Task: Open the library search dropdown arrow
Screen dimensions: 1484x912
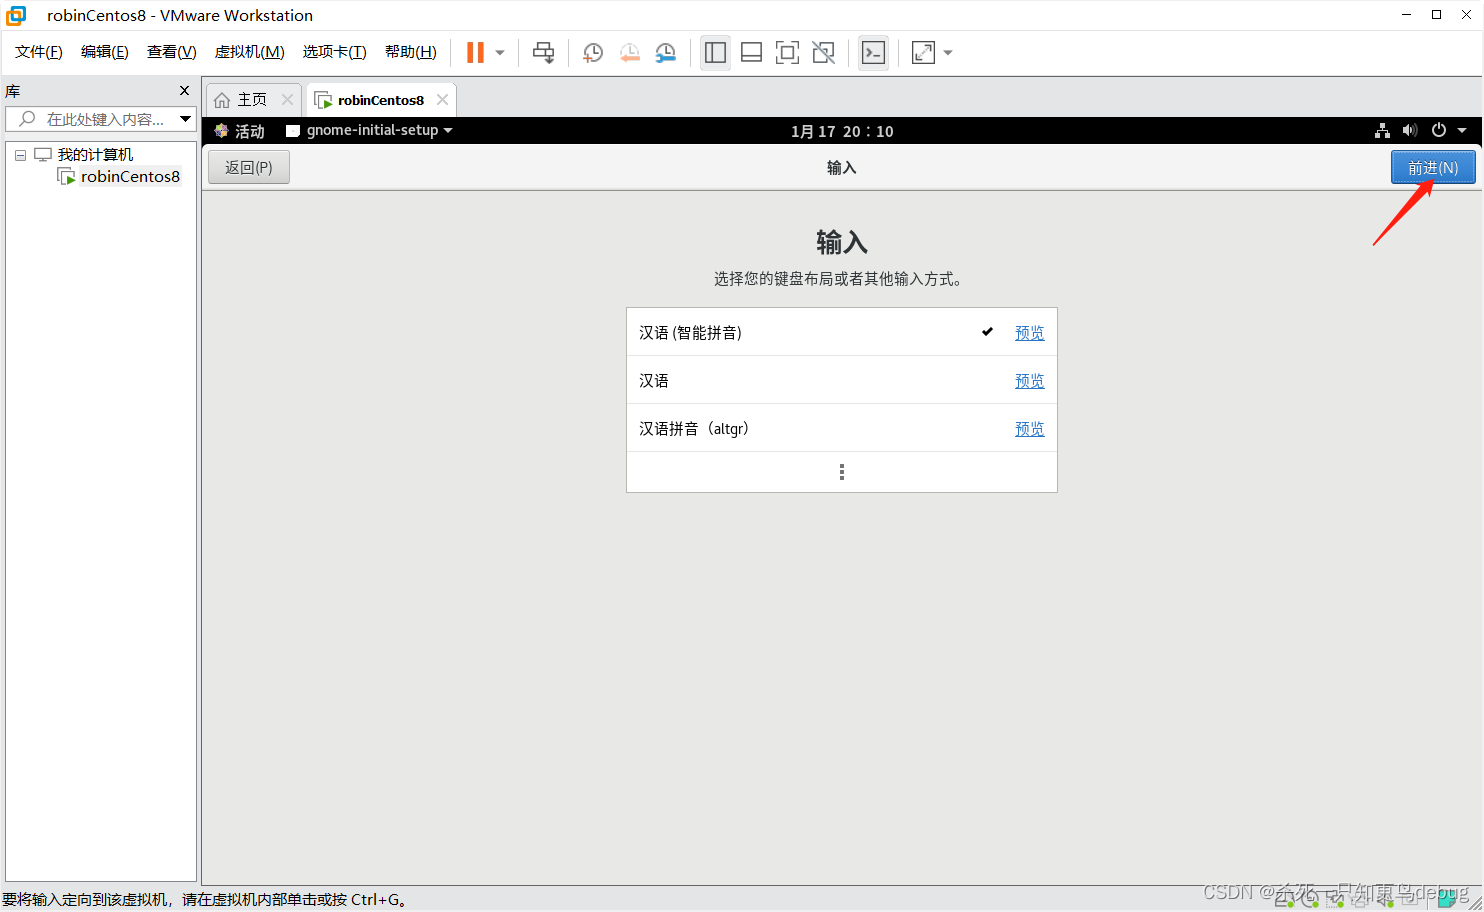Action: pos(186,119)
